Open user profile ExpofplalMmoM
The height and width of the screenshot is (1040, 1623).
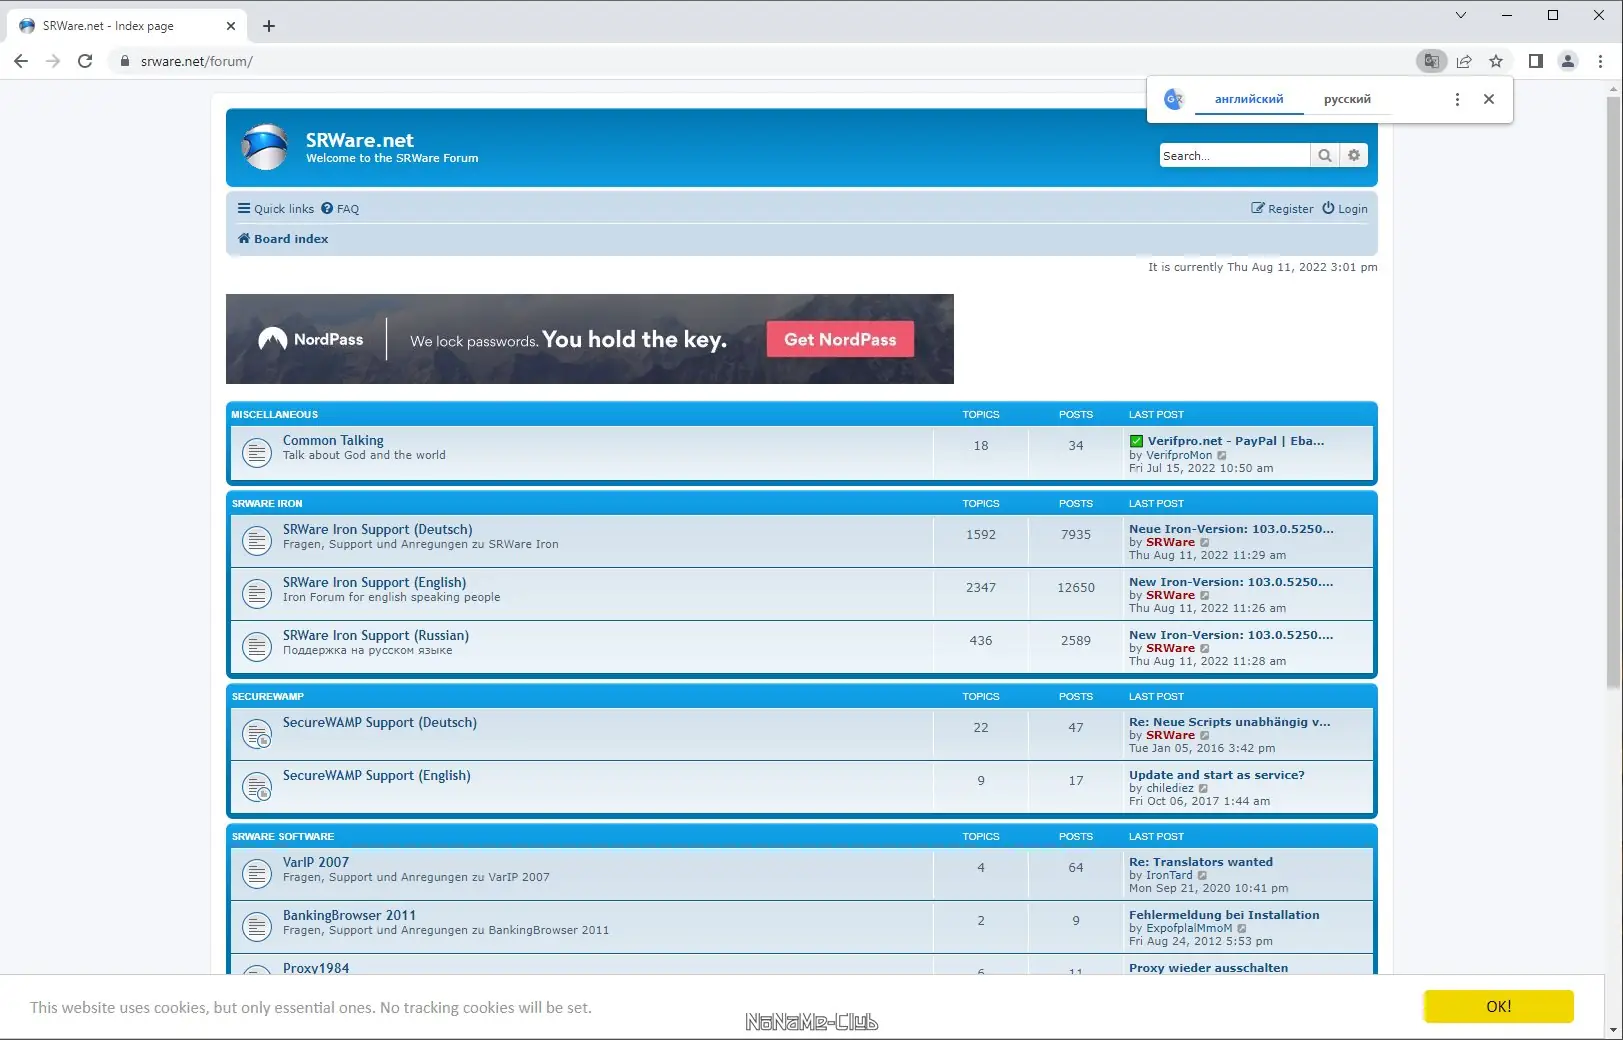click(1189, 928)
